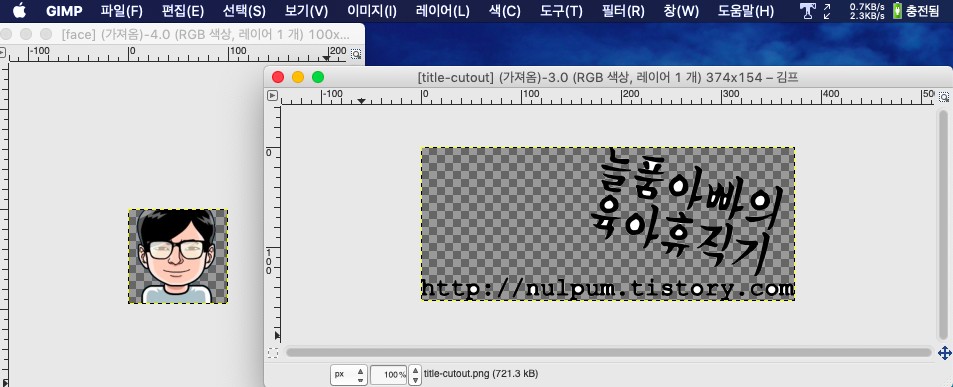The width and height of the screenshot is (953, 387).
Task: Click the cartoon face image in face window
Action: pyautogui.click(x=178, y=256)
